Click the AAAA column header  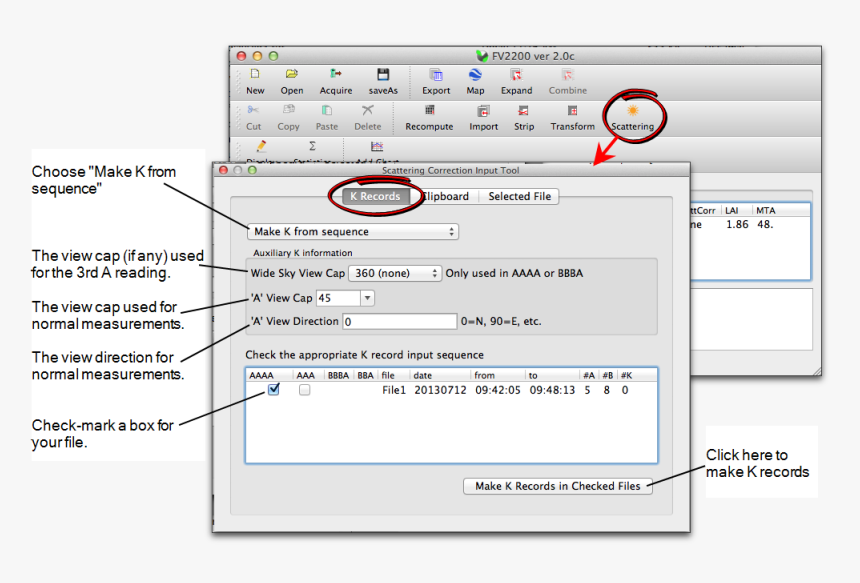point(261,375)
